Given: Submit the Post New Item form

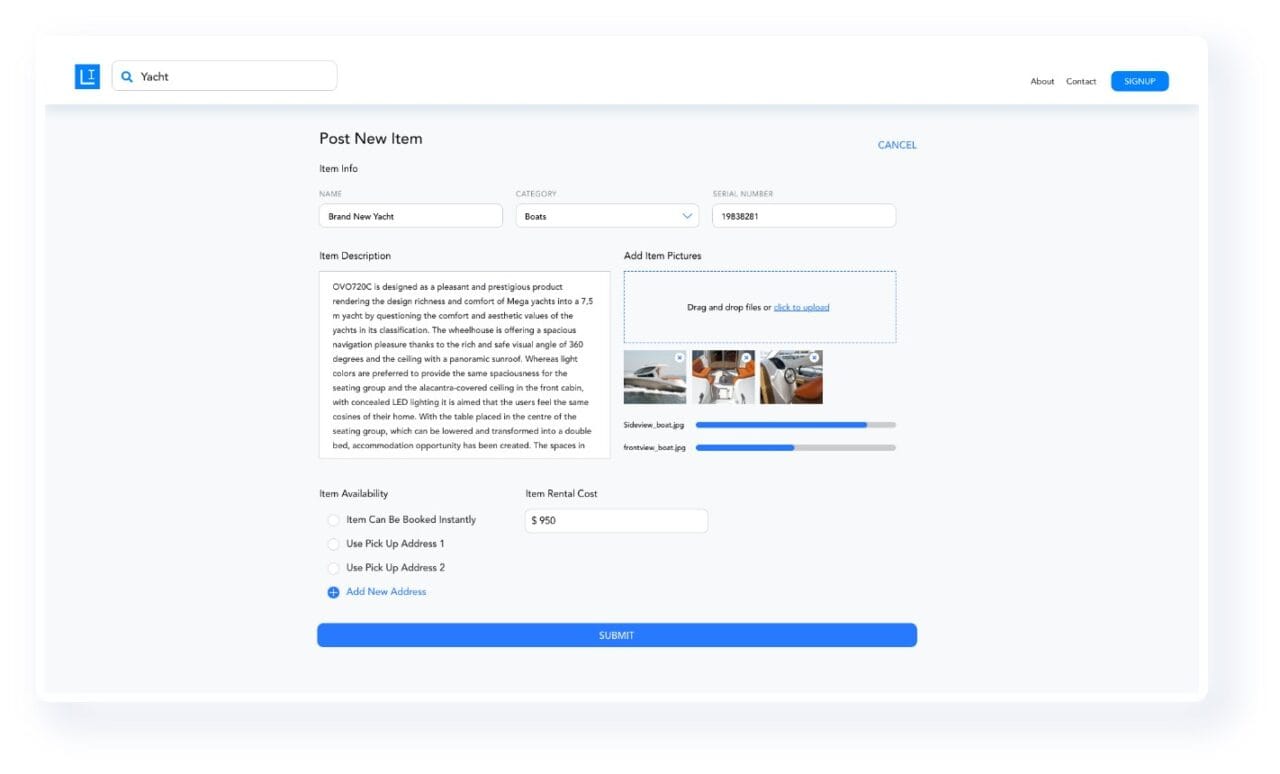Looking at the screenshot, I should coord(616,635).
